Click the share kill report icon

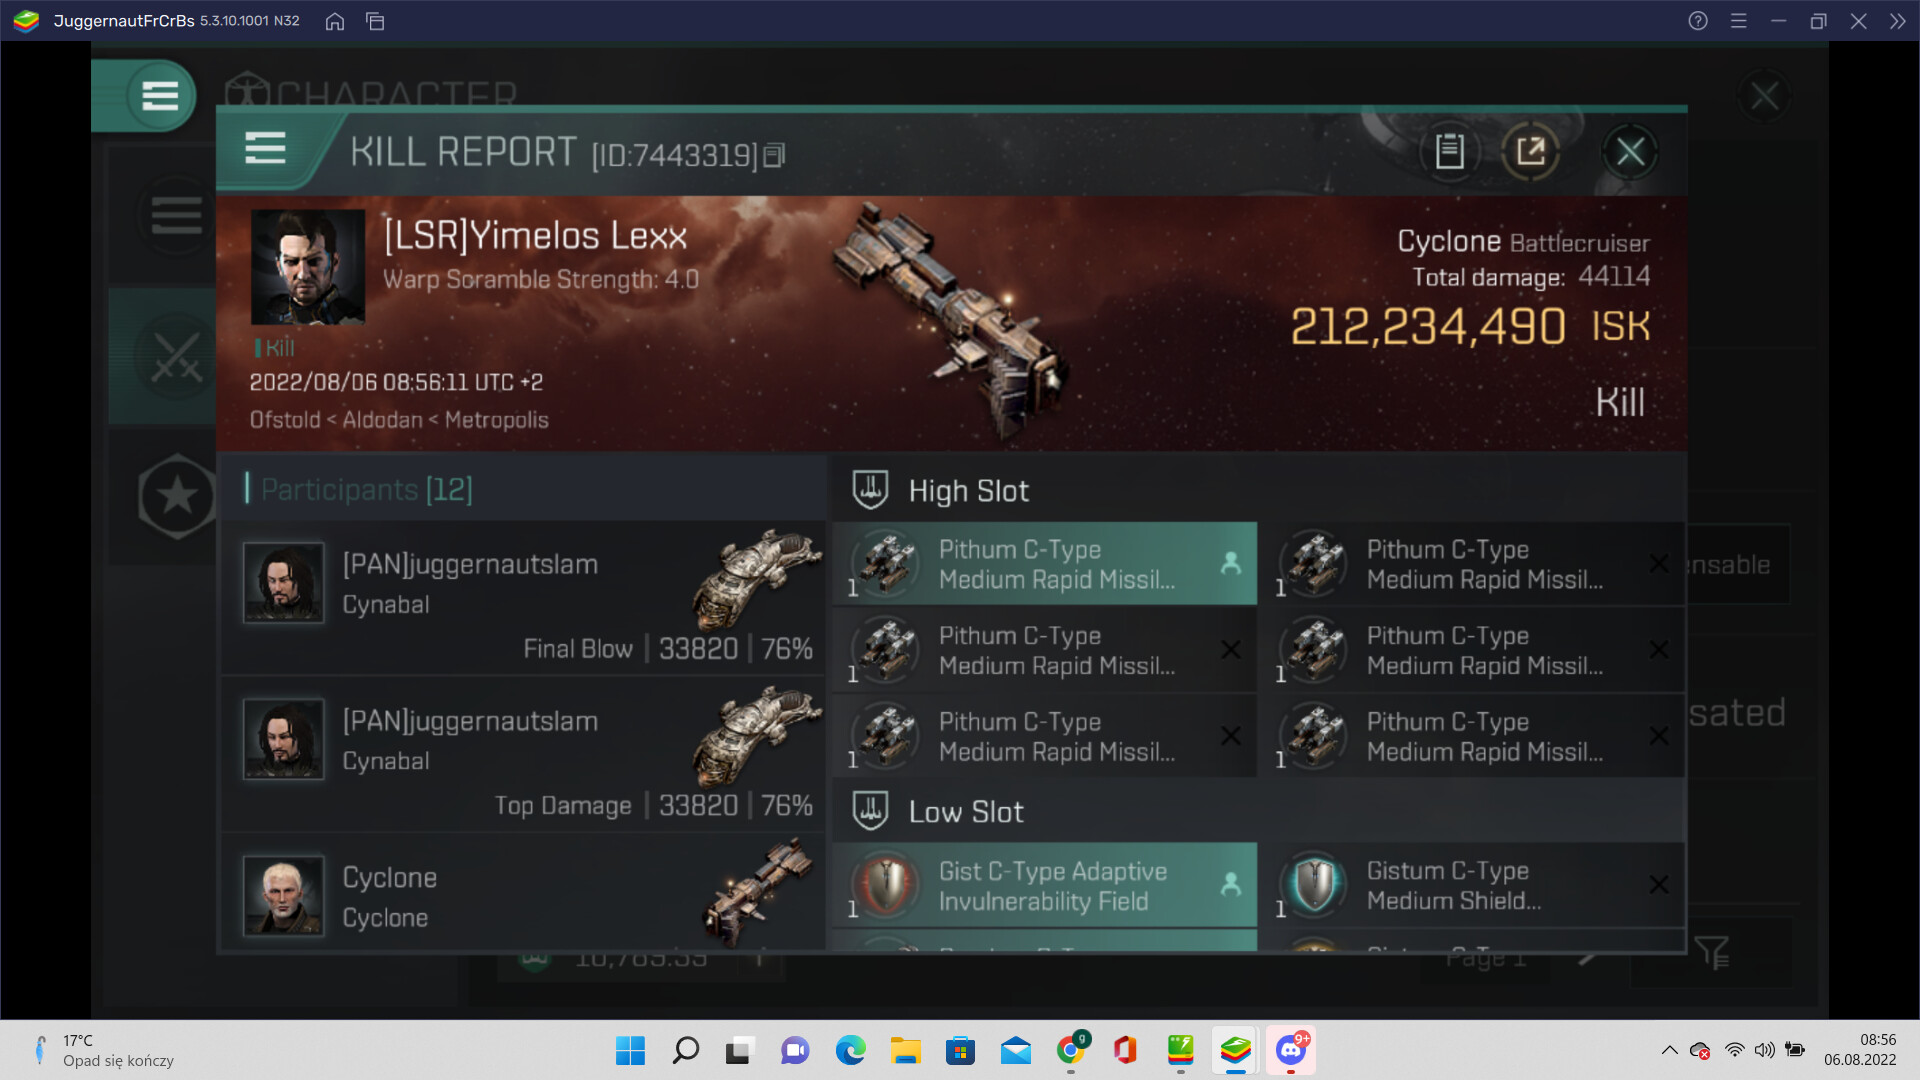pyautogui.click(x=1530, y=152)
